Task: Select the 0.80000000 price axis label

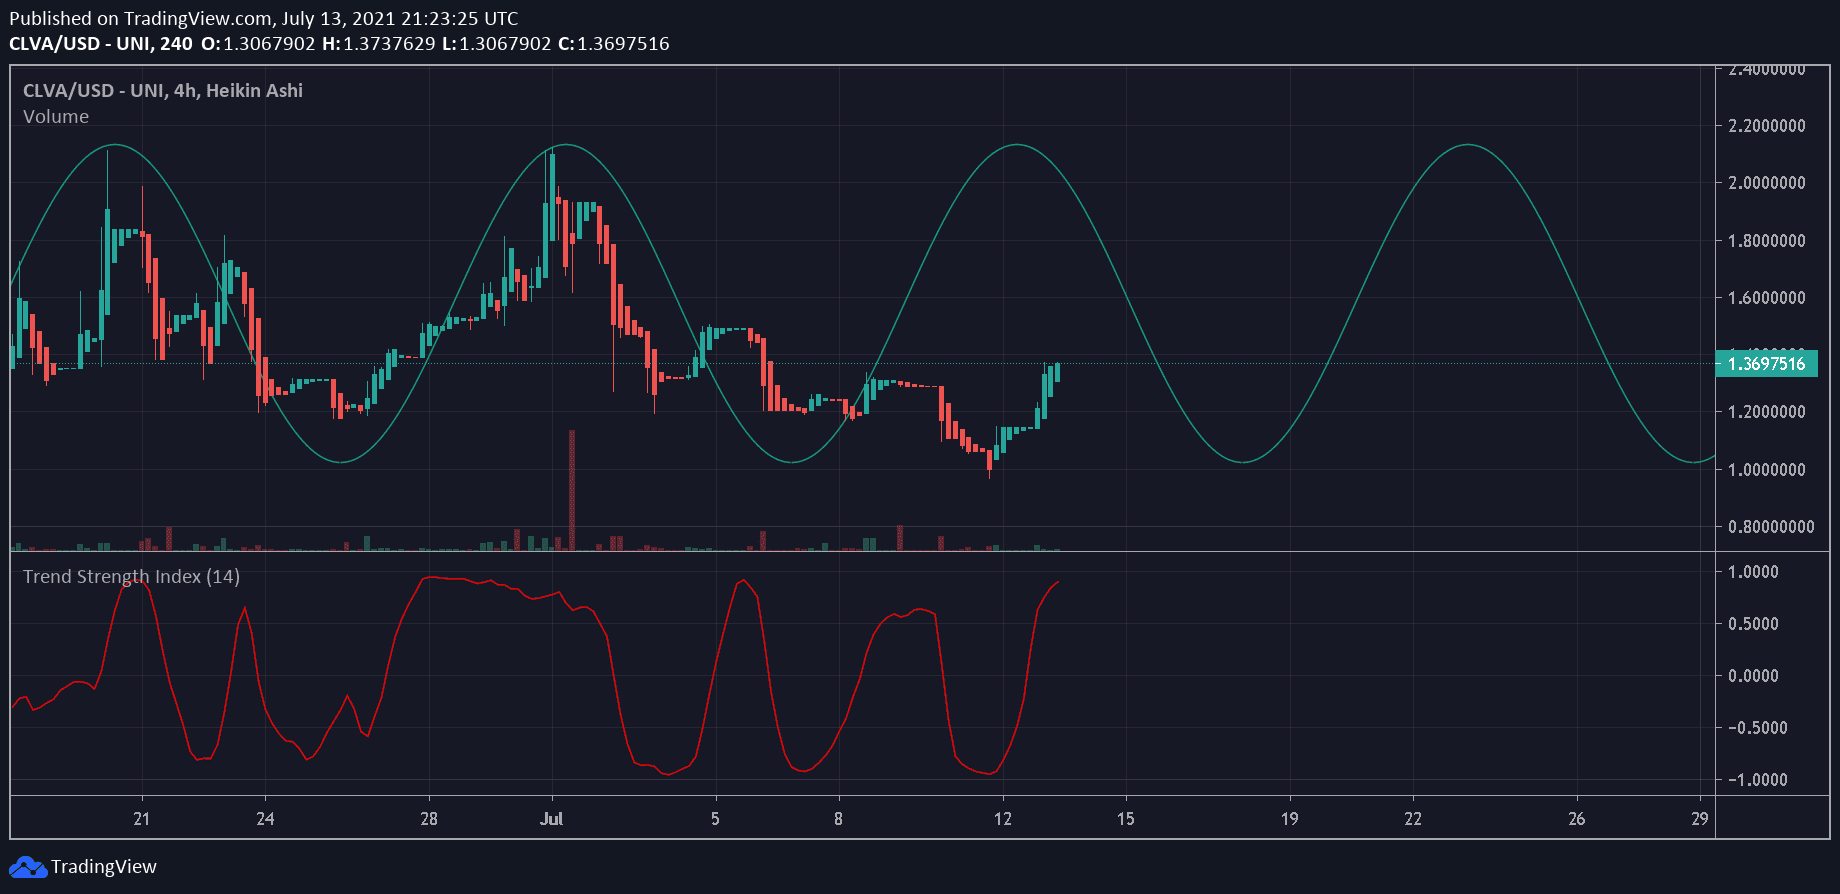Action: [x=1770, y=527]
